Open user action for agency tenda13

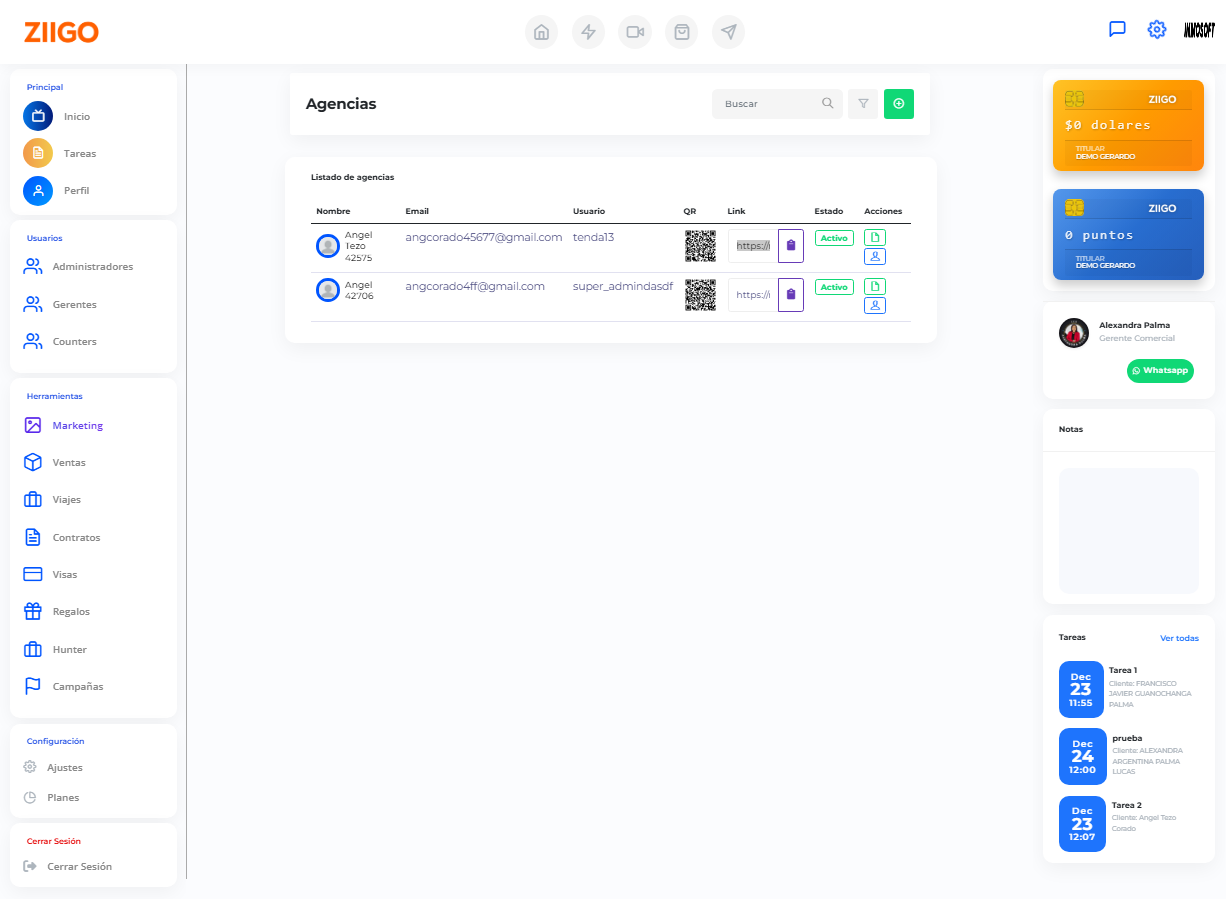875,256
